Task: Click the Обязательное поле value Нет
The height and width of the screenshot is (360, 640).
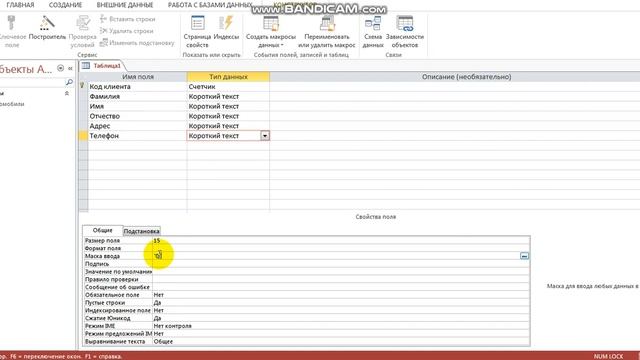Action: click(x=341, y=295)
